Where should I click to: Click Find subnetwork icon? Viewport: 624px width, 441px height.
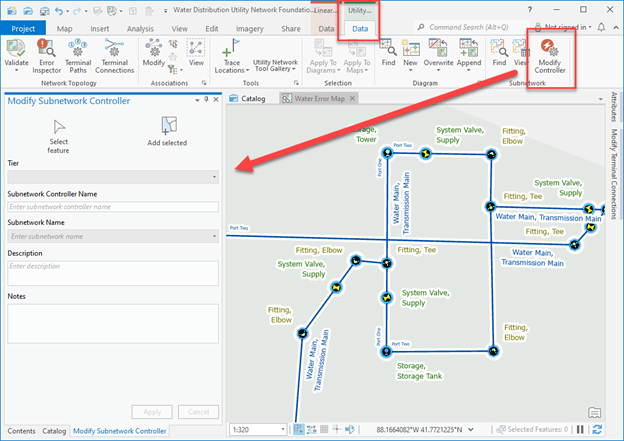click(499, 47)
